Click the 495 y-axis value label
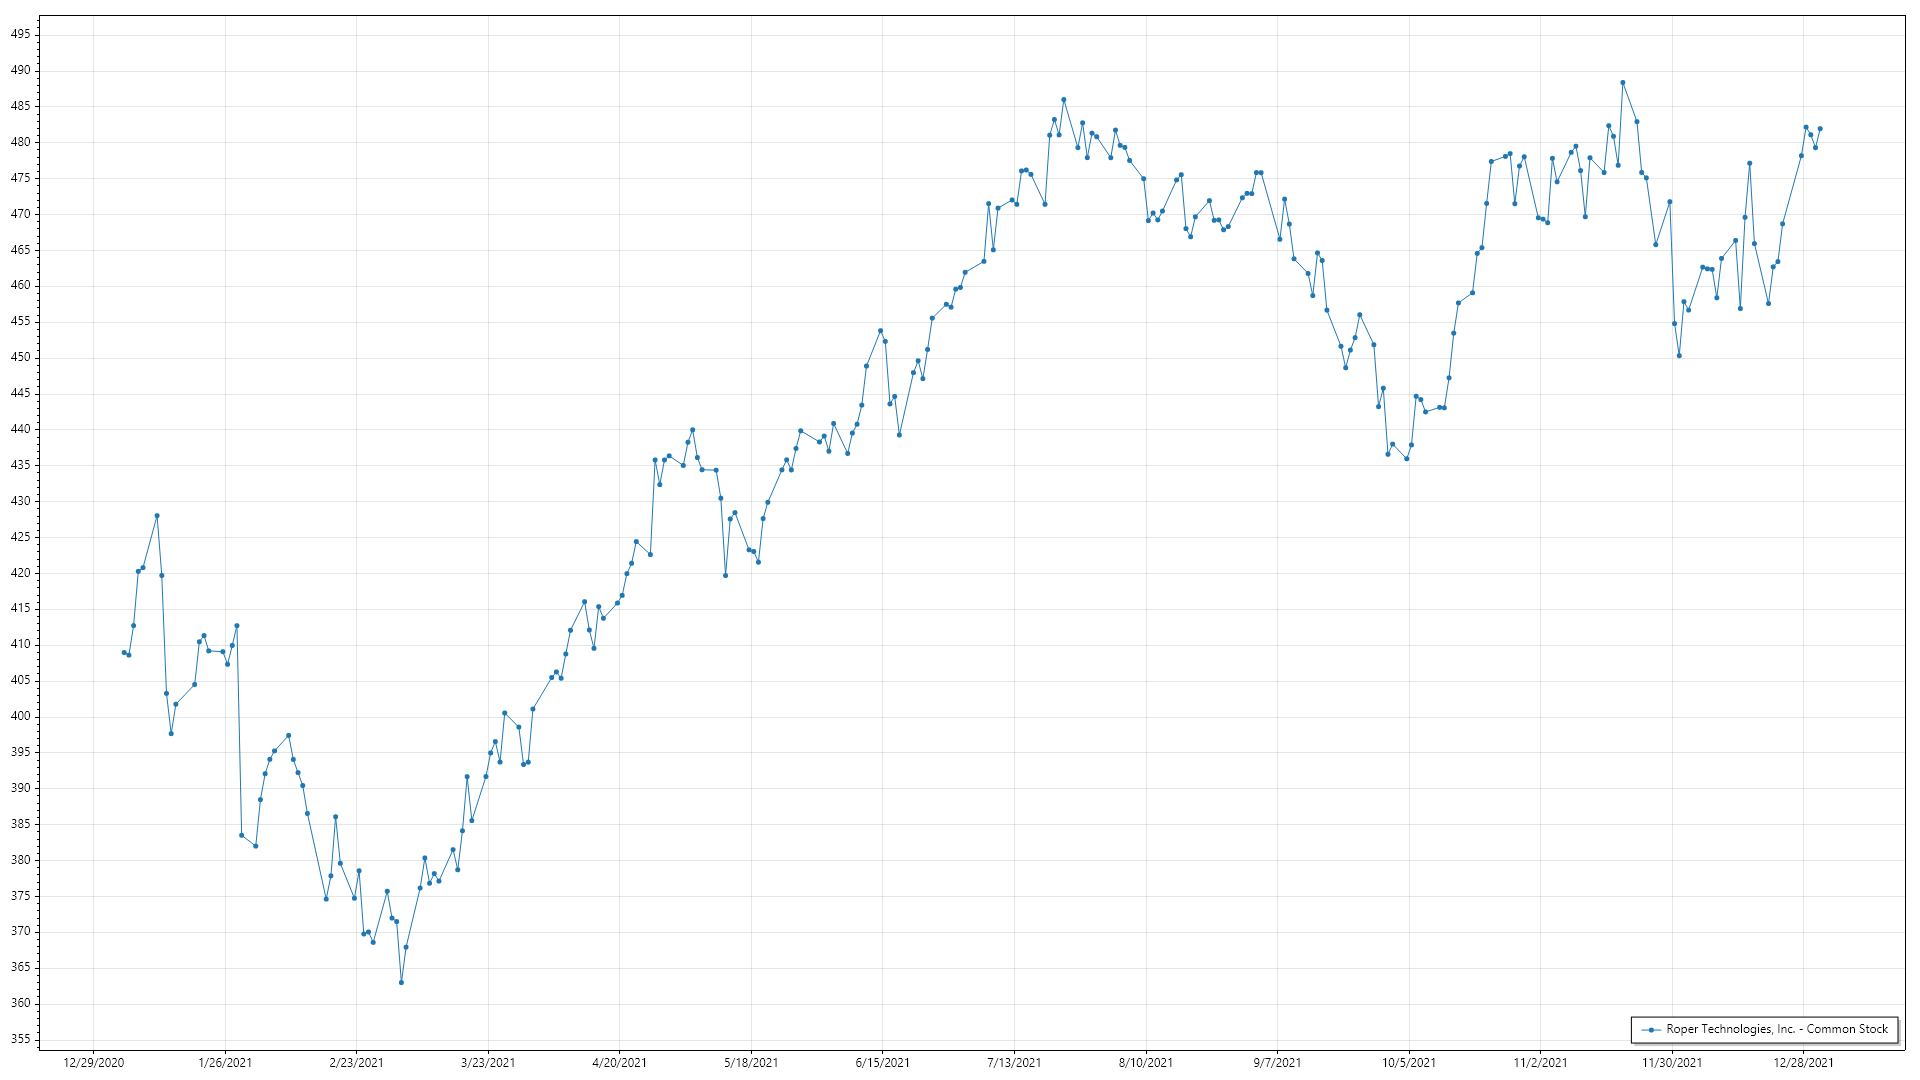 (x=20, y=34)
